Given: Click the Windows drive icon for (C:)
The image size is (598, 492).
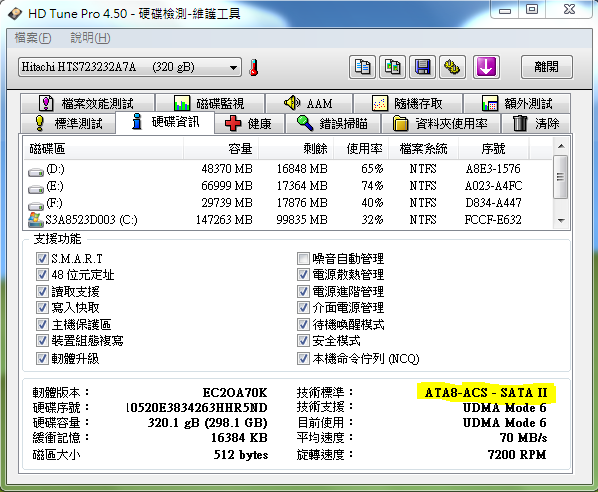Looking at the screenshot, I should point(35,220).
